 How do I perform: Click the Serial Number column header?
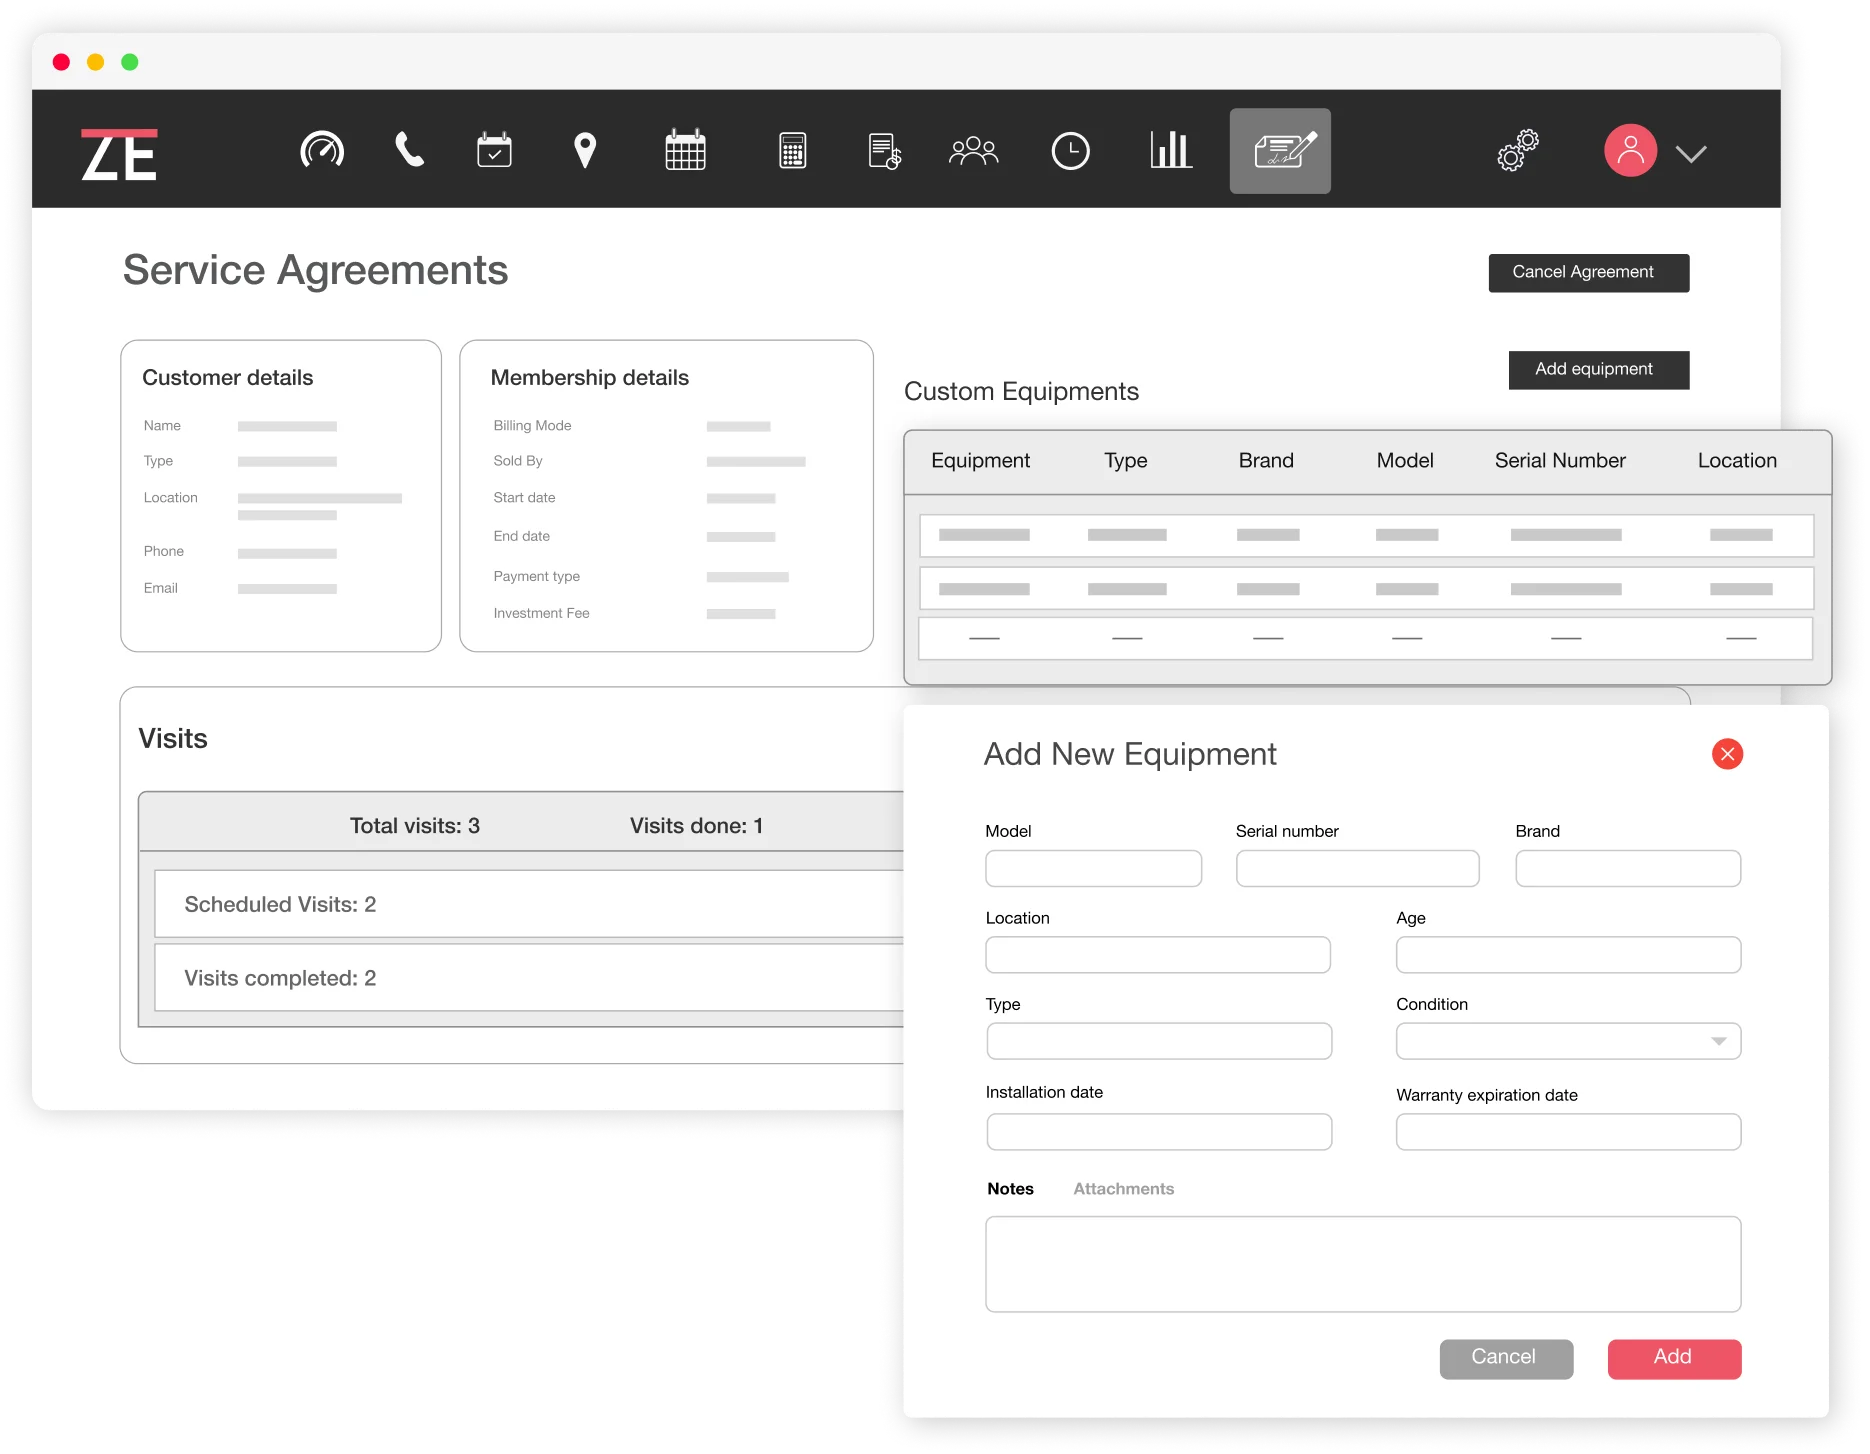pyautogui.click(x=1560, y=461)
